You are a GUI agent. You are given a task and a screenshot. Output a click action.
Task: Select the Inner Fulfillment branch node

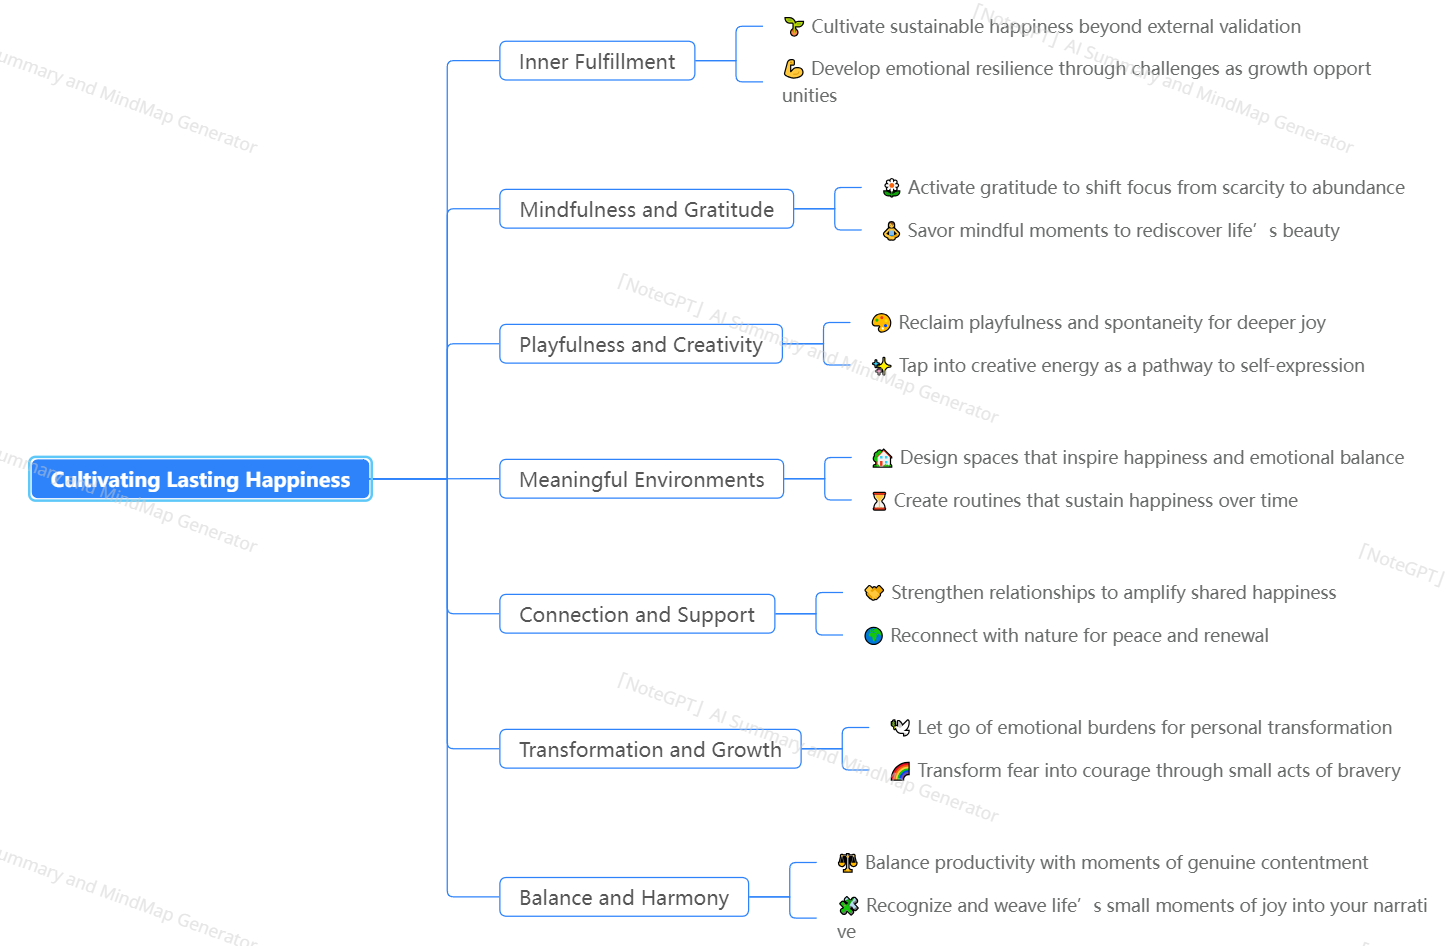pos(597,61)
